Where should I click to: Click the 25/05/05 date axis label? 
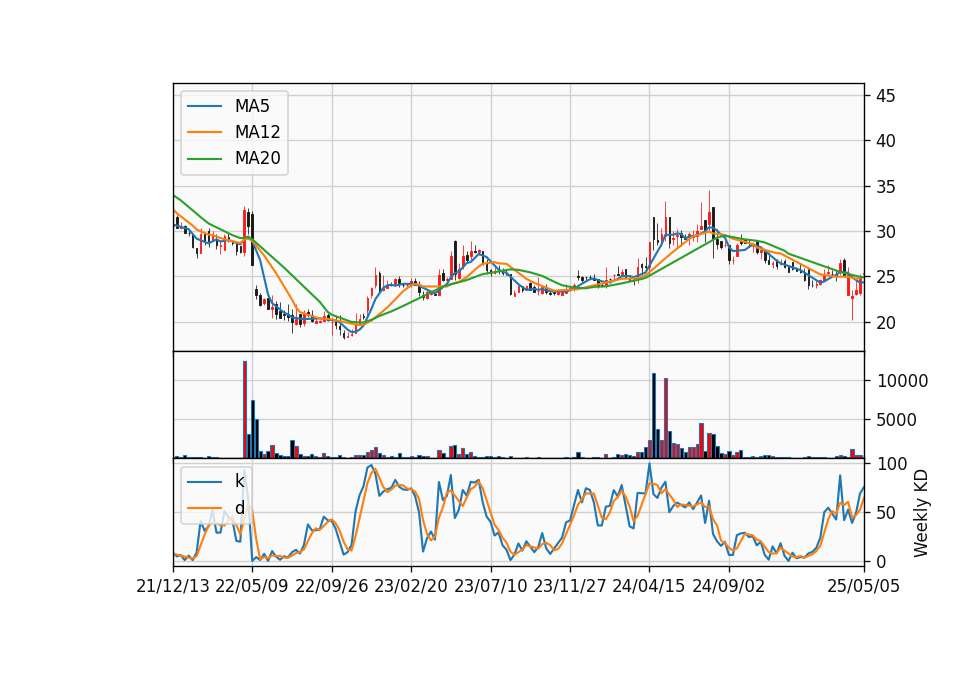pos(864,586)
